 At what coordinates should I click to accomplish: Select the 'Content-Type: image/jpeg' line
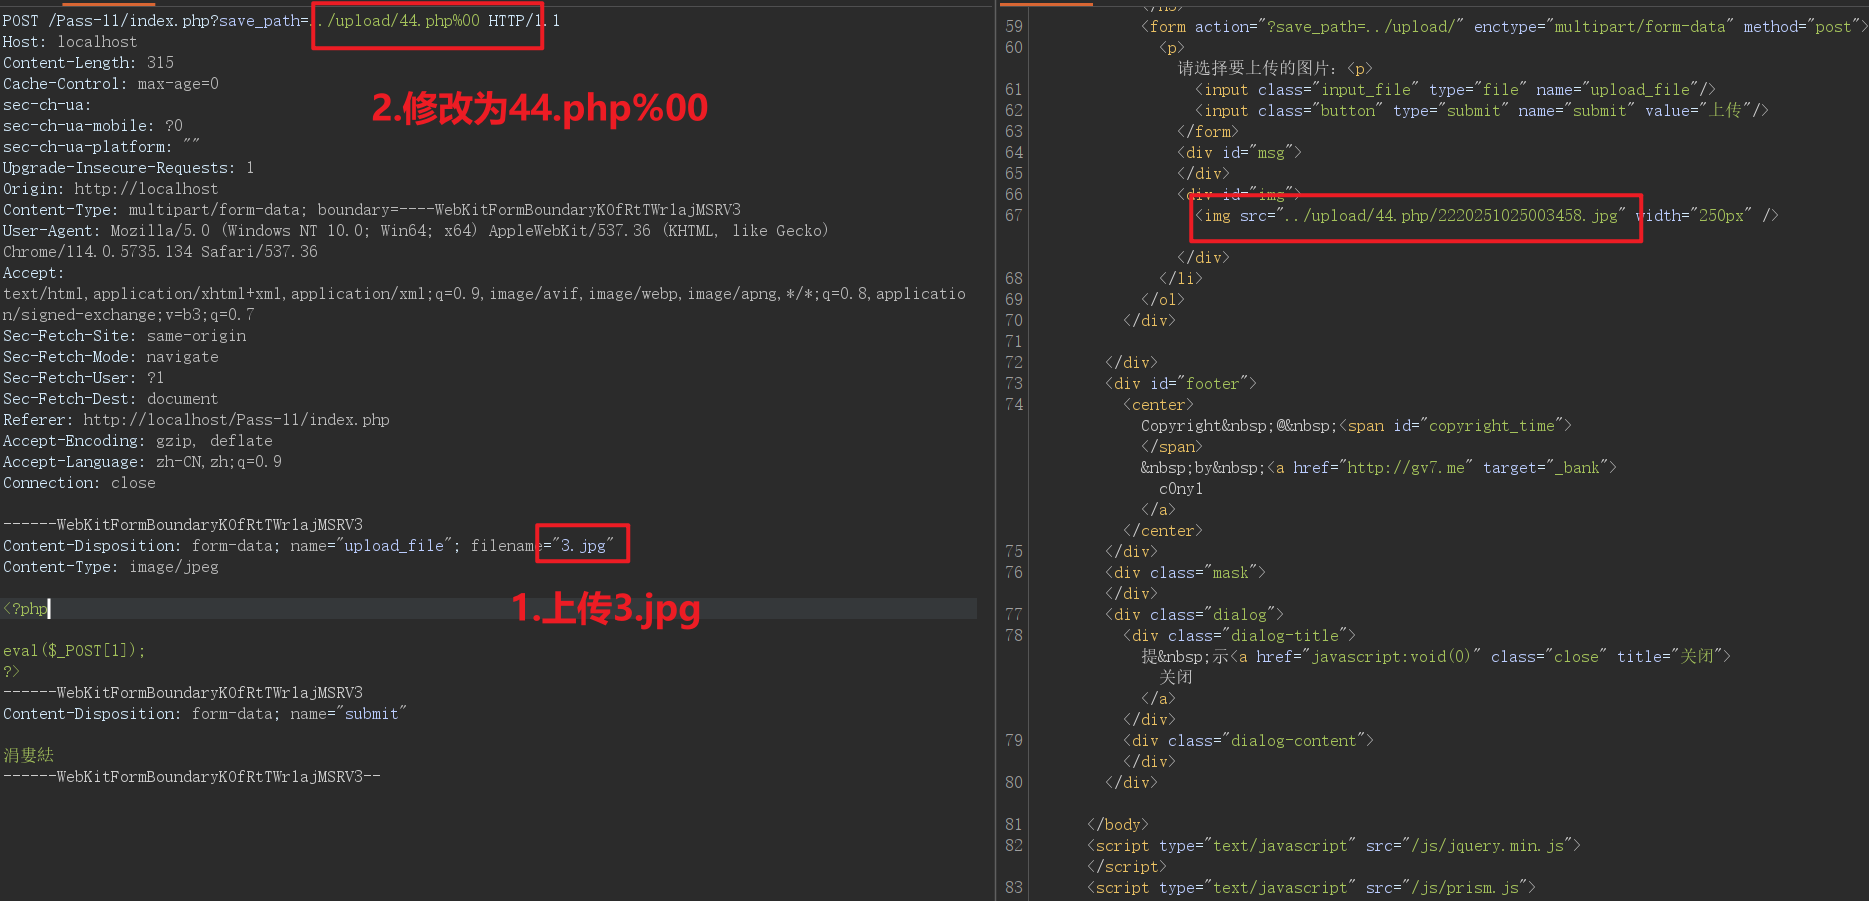coord(111,566)
